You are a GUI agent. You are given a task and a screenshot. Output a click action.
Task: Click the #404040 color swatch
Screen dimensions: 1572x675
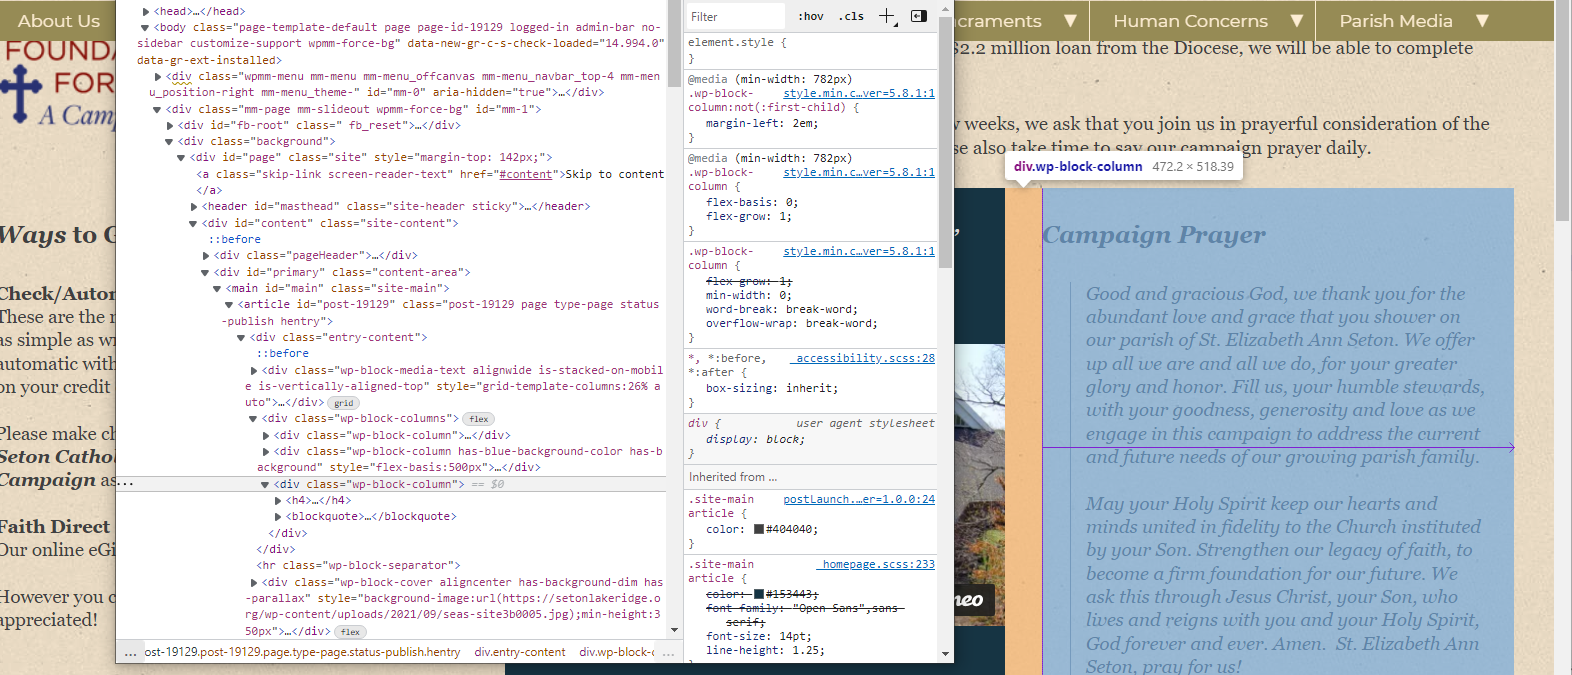tap(759, 530)
